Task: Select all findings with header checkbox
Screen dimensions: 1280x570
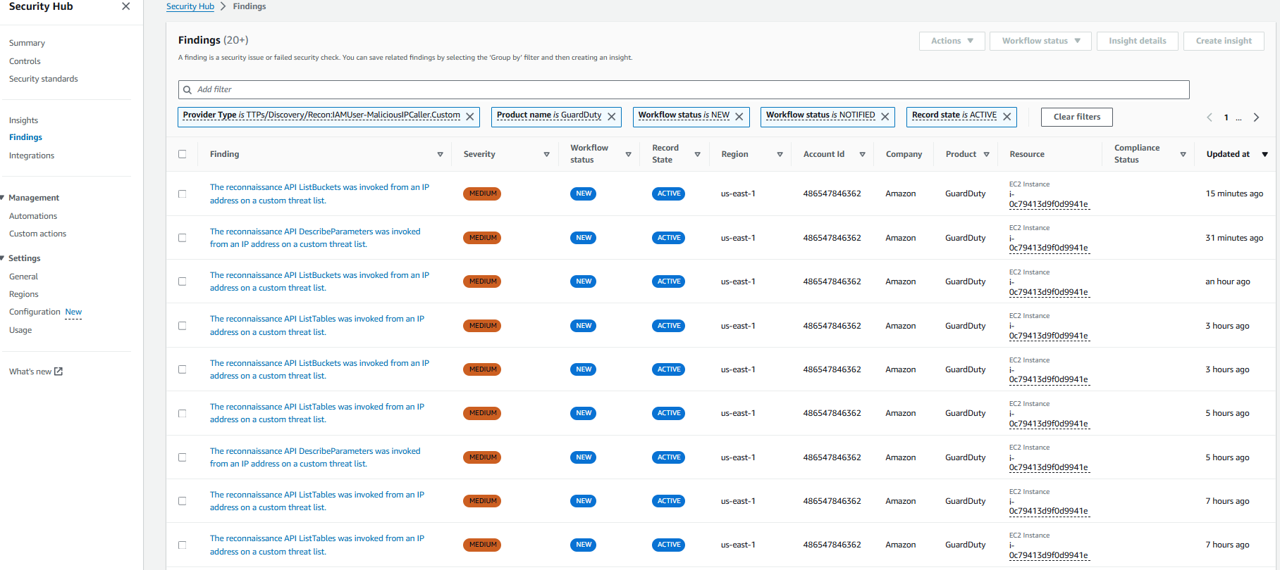Action: coord(182,154)
